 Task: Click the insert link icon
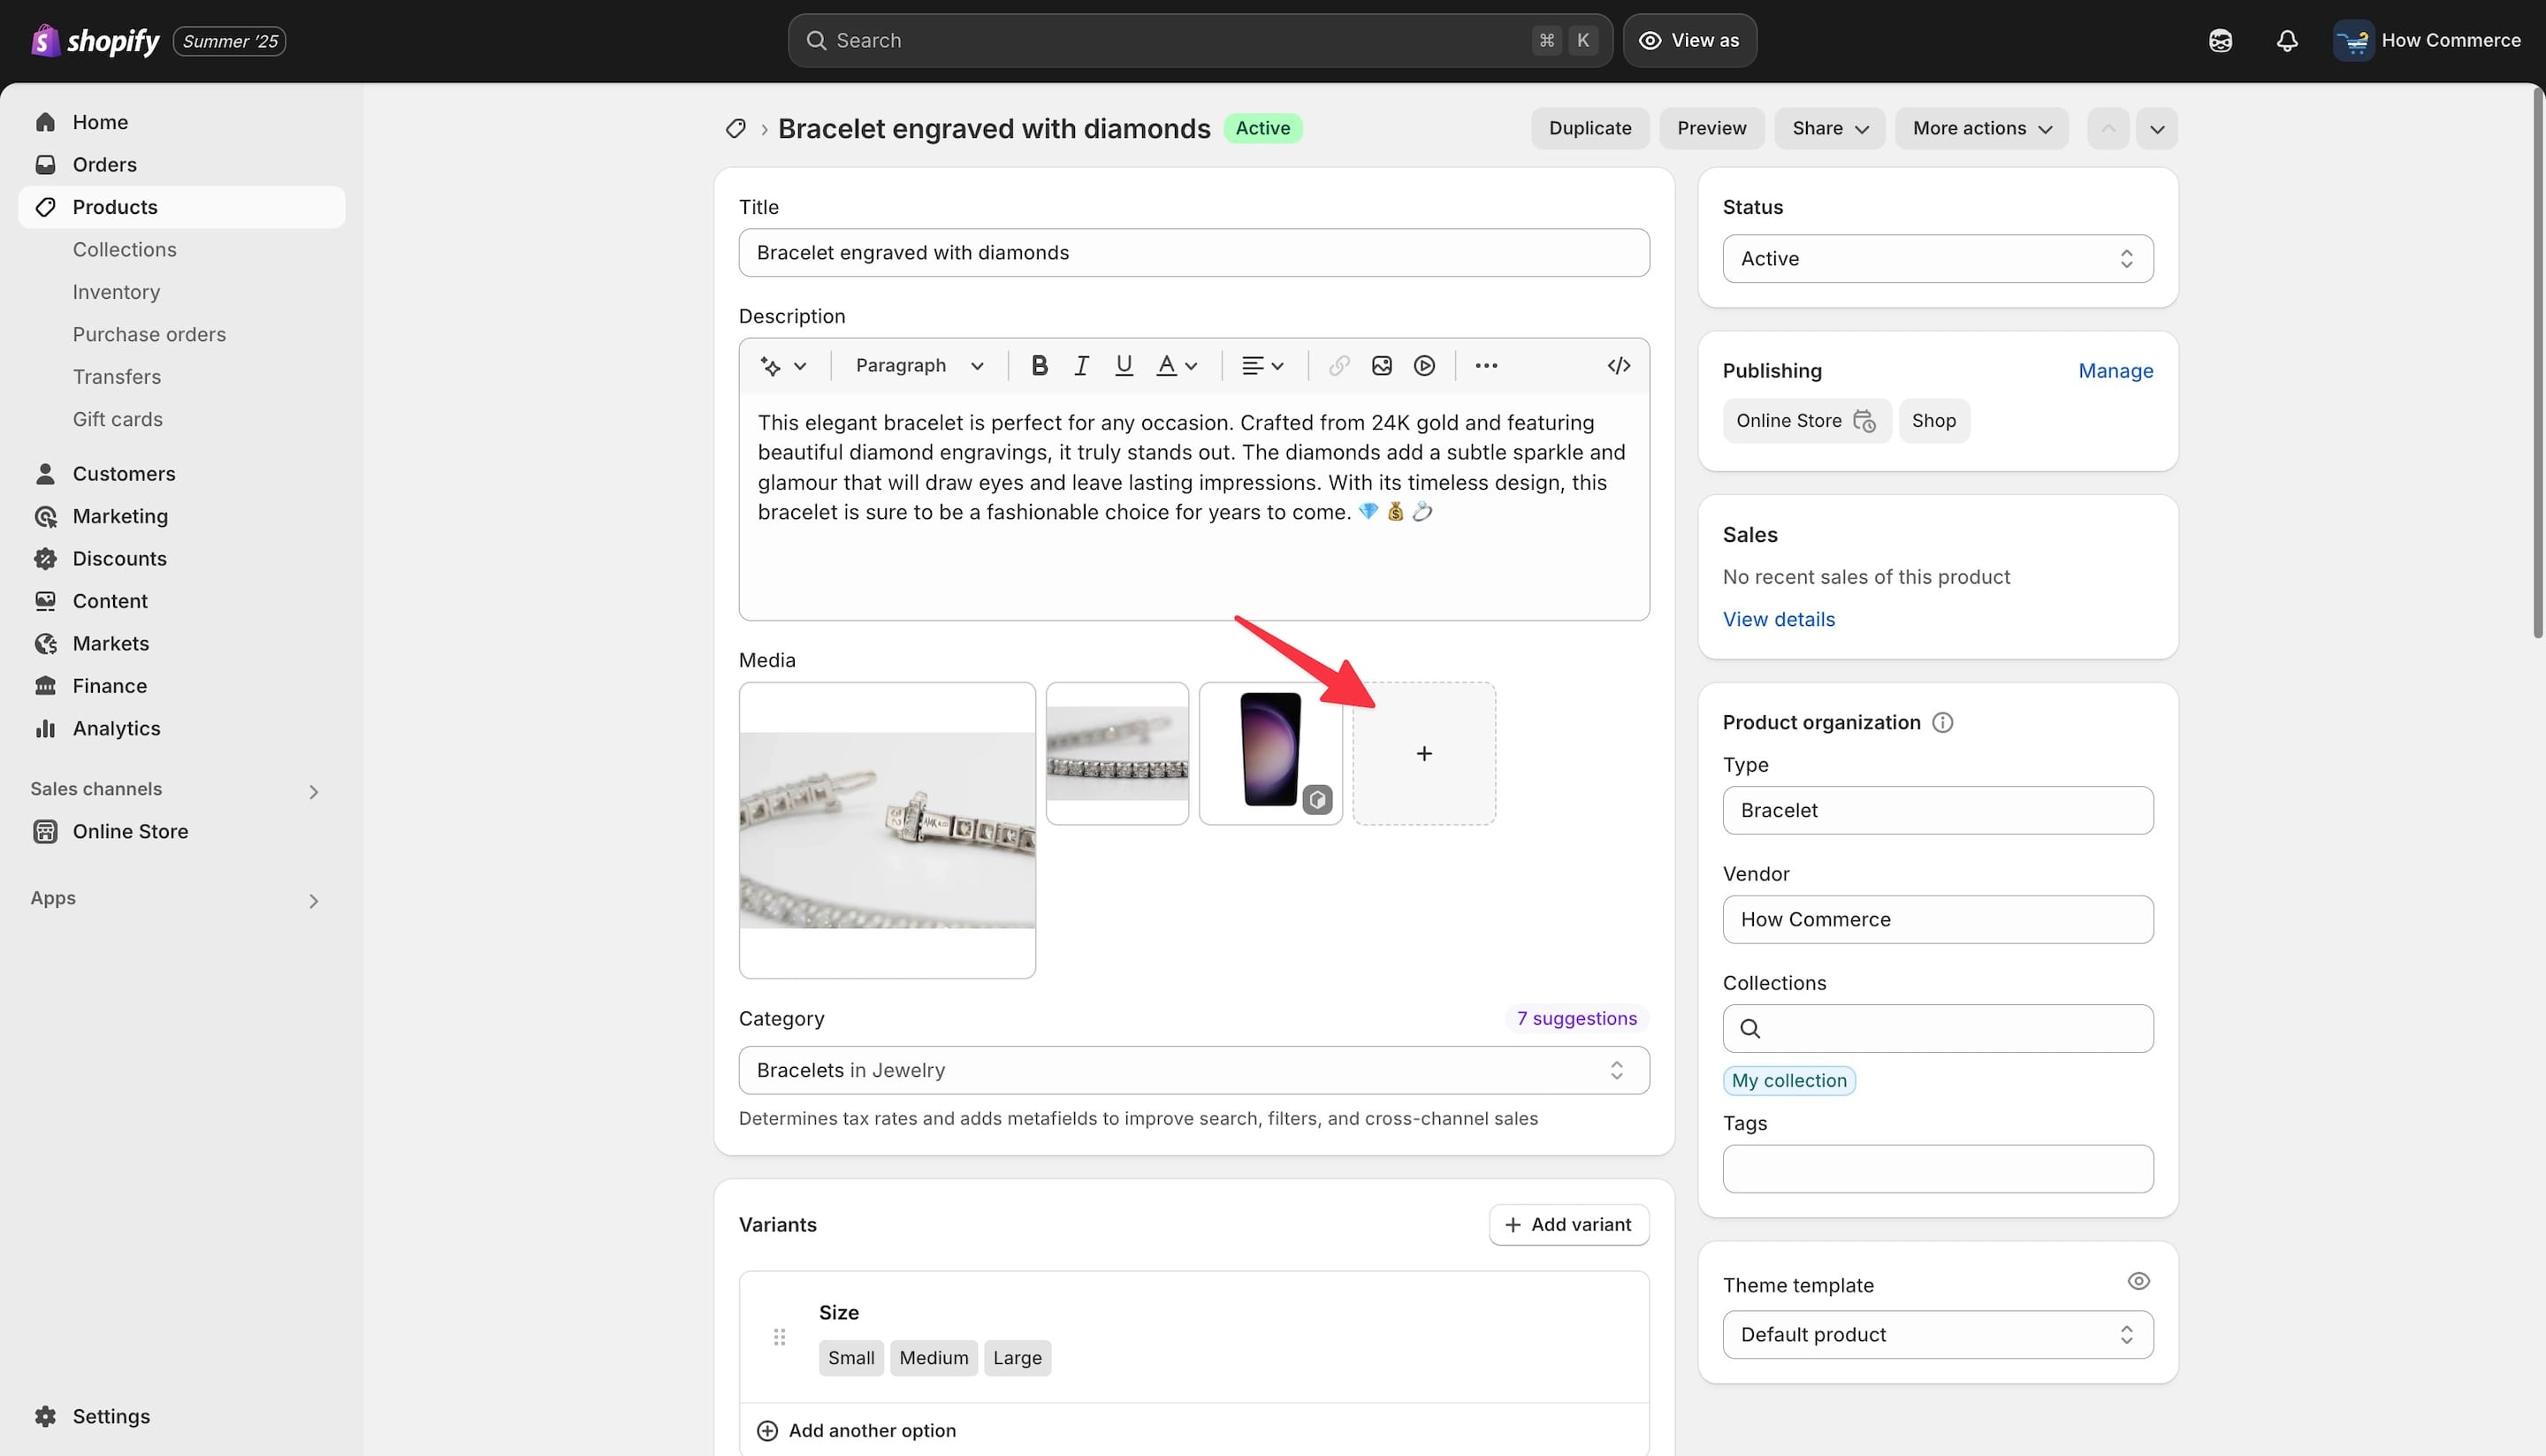tap(1339, 366)
